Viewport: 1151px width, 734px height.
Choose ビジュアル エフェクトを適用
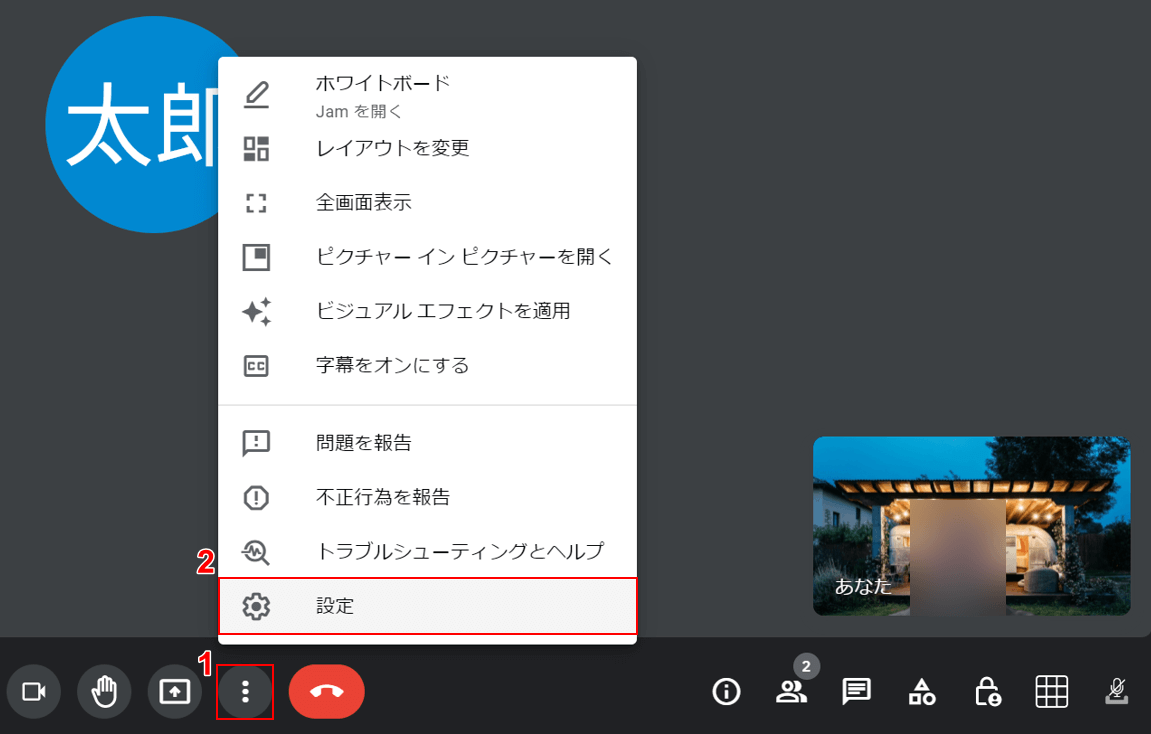click(x=427, y=311)
